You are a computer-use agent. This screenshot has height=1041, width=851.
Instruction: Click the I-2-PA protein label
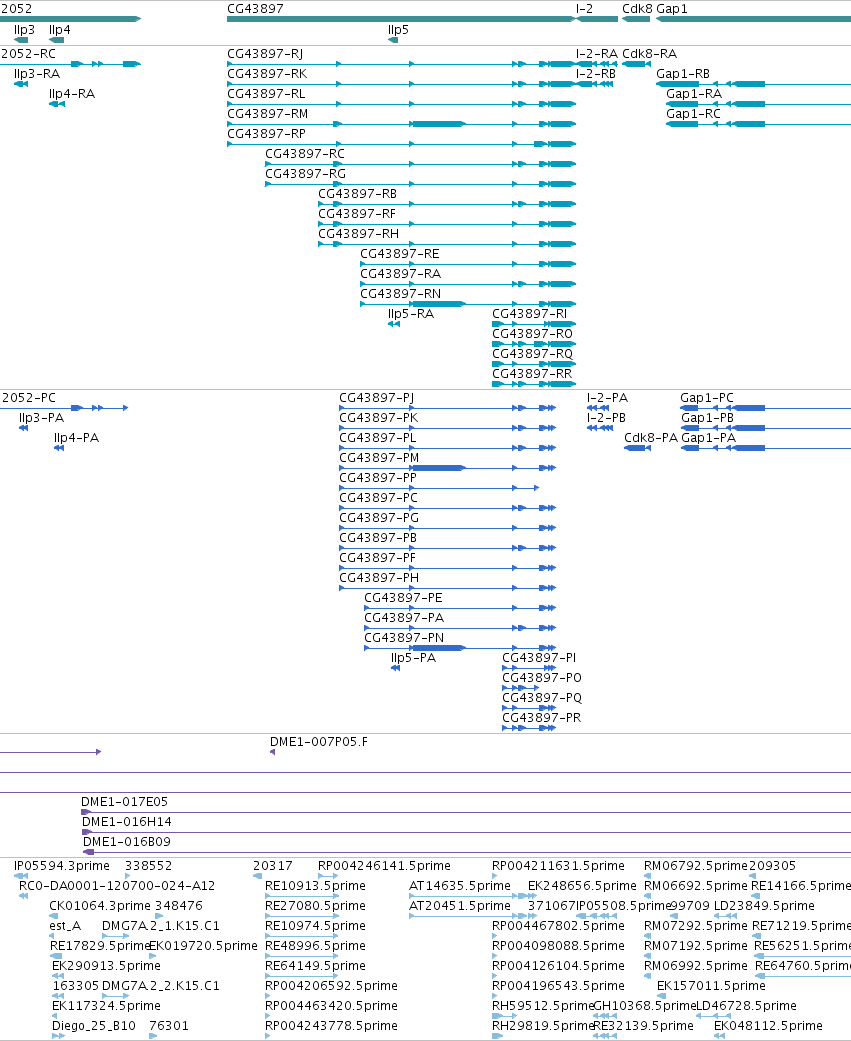[607, 398]
